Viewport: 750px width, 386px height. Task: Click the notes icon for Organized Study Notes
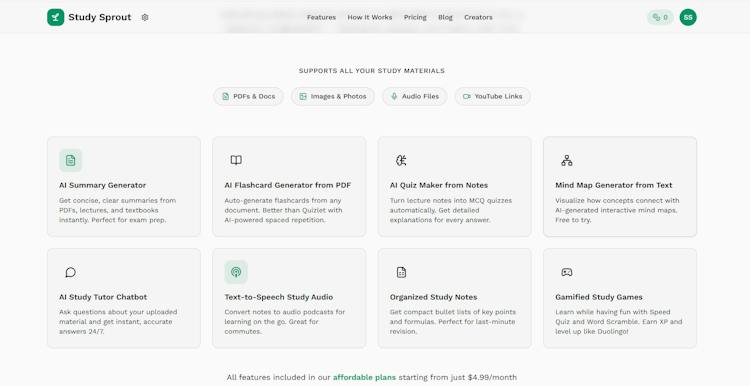[x=401, y=272]
